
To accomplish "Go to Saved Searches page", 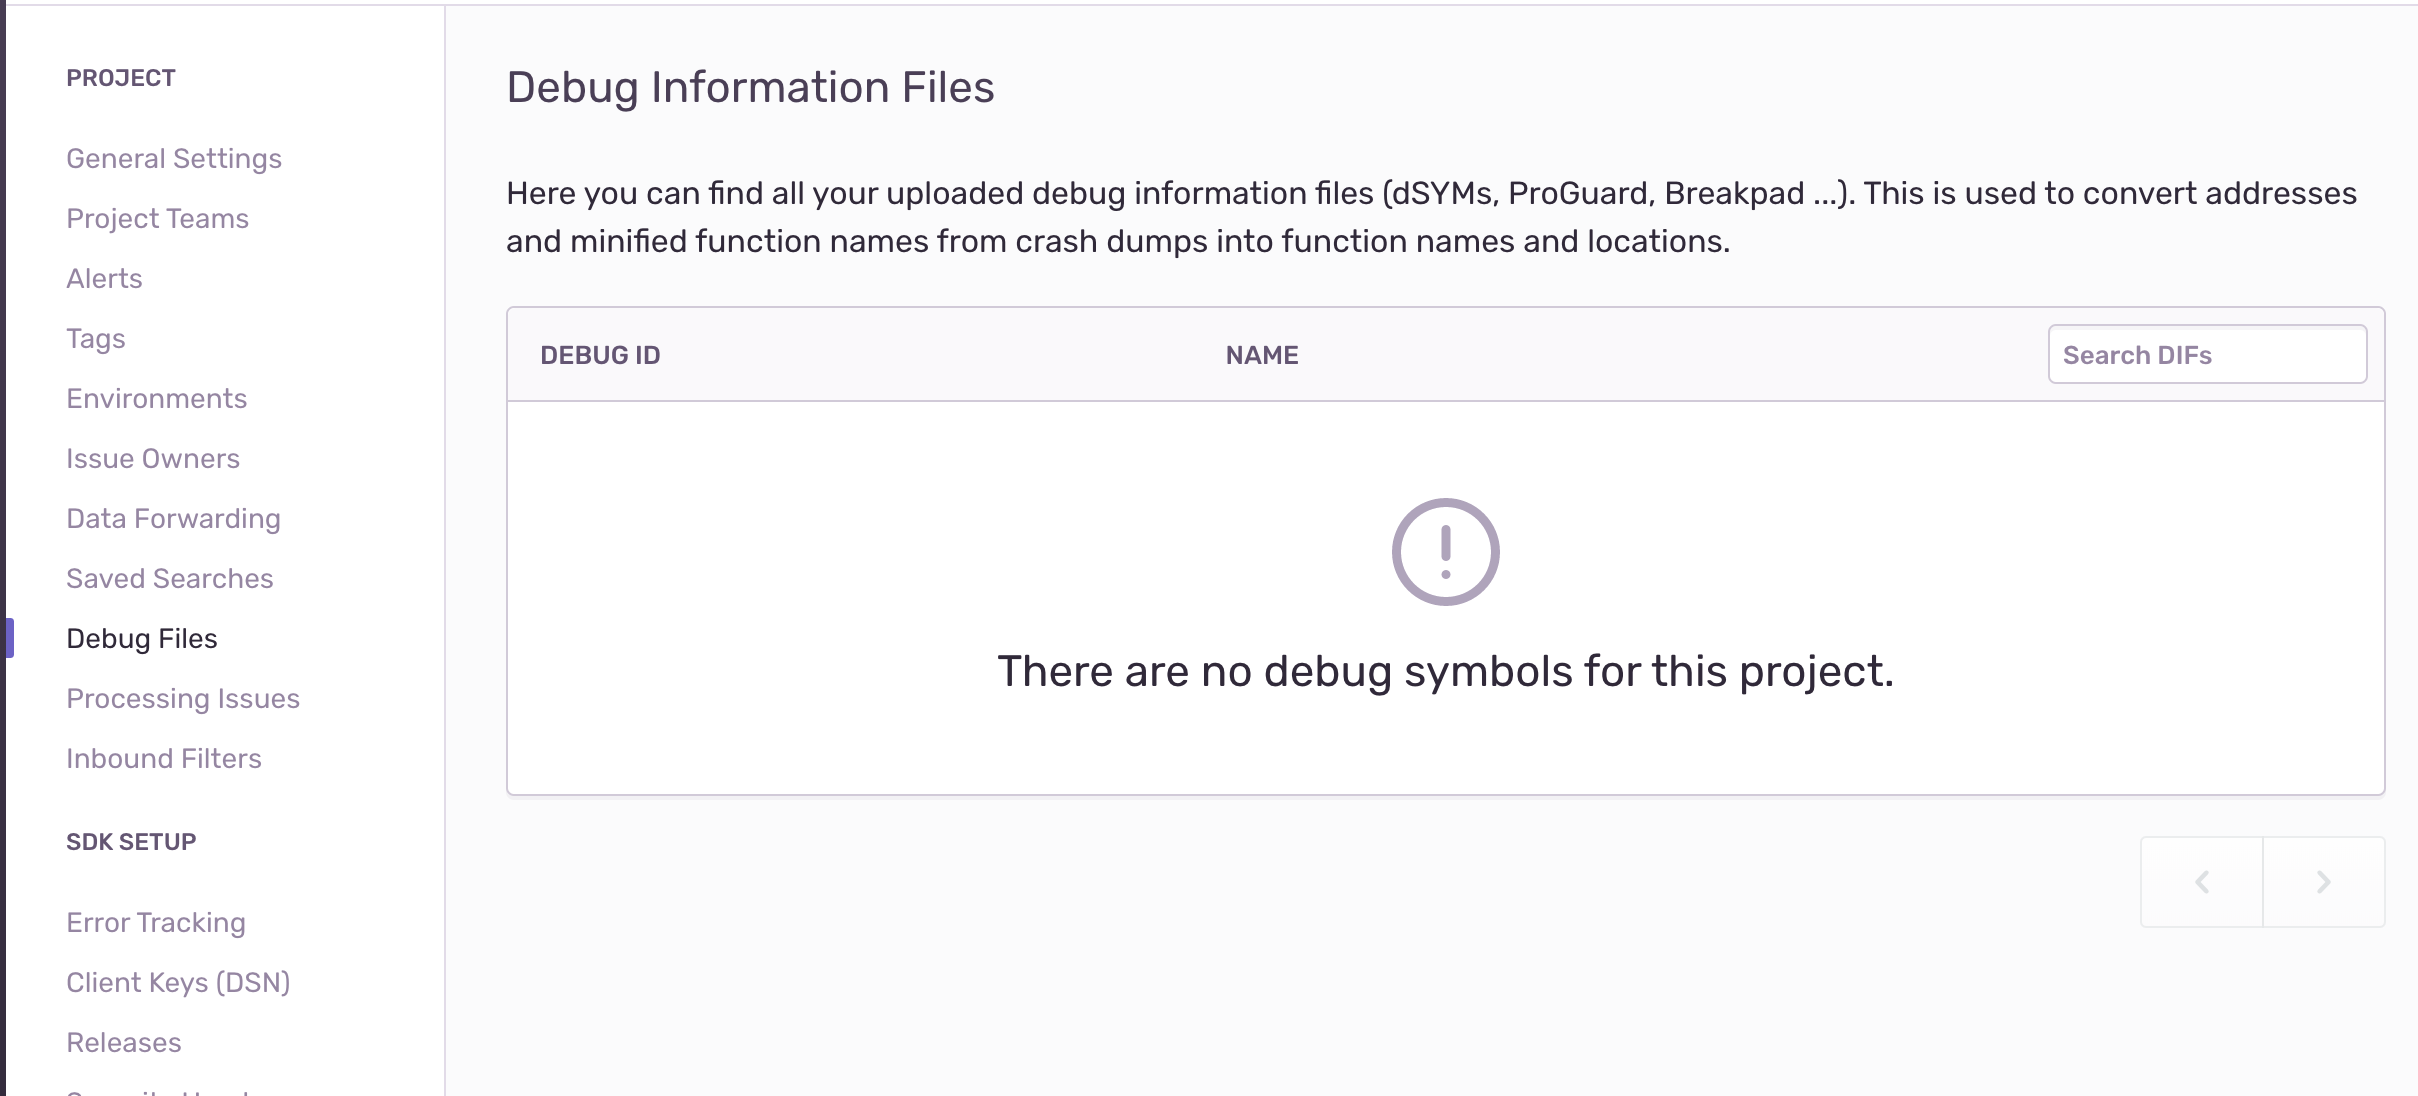I will (169, 579).
